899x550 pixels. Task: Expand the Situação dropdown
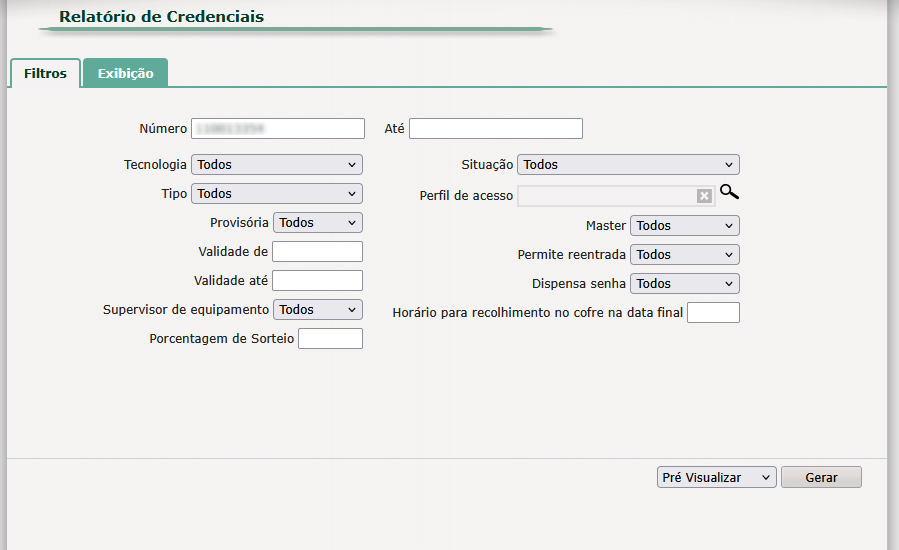(x=628, y=165)
